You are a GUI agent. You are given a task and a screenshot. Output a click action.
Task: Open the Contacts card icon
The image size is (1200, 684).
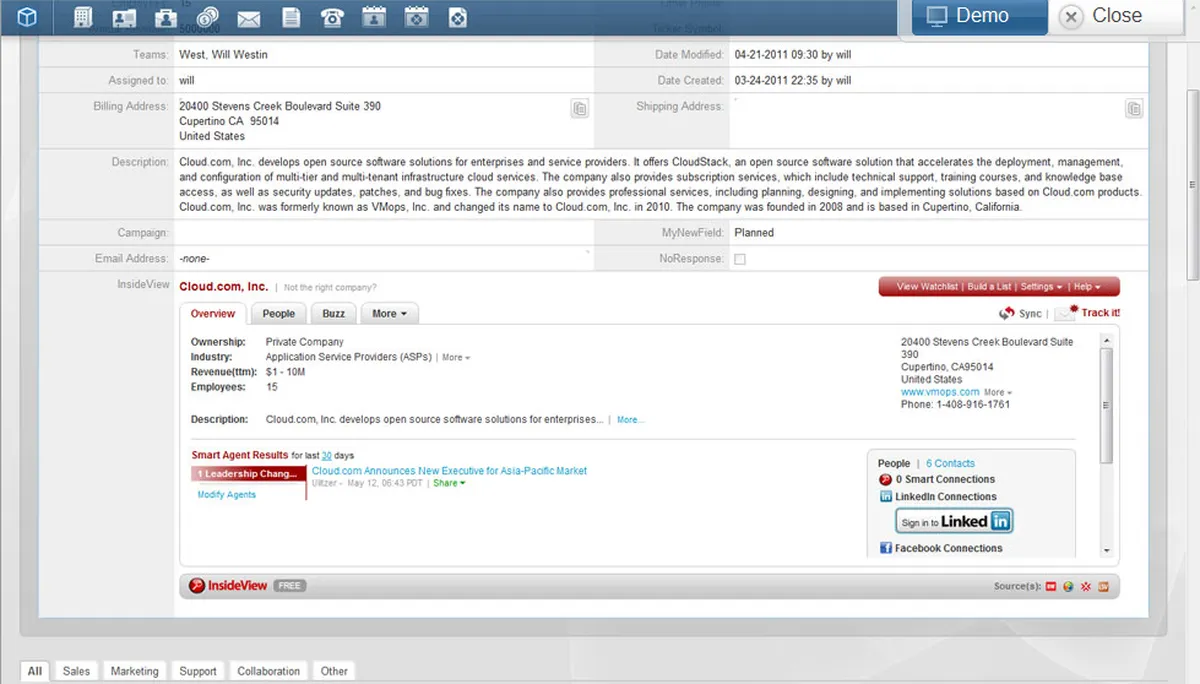click(124, 17)
